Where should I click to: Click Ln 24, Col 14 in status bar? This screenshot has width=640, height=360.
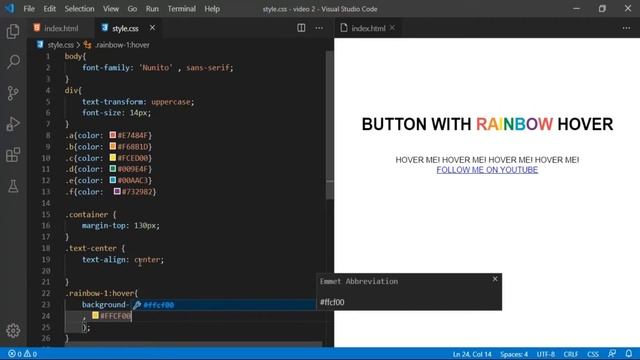[x=472, y=354]
